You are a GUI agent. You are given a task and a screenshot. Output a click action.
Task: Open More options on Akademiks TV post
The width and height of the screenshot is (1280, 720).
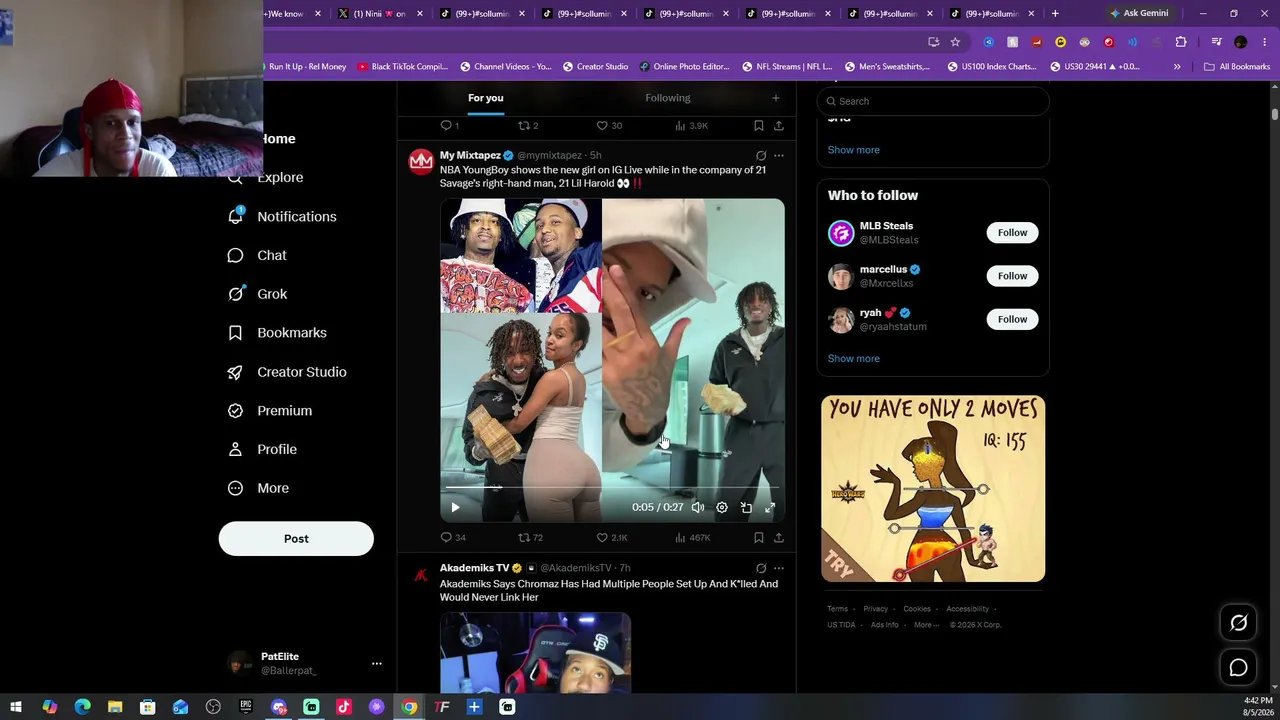[x=779, y=568]
